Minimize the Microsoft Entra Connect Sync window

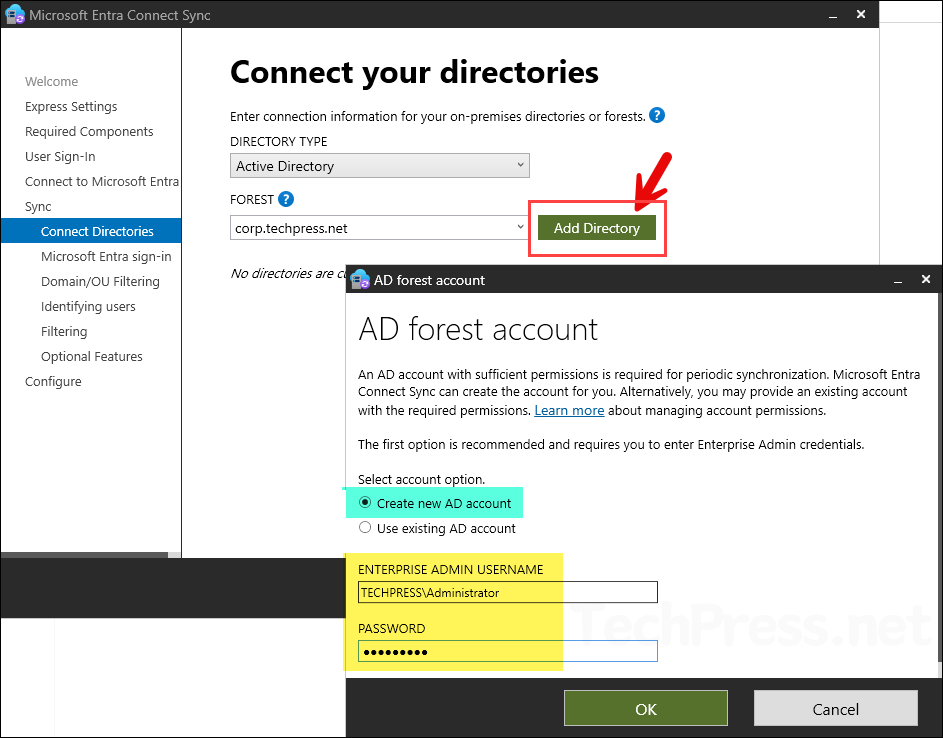click(833, 16)
